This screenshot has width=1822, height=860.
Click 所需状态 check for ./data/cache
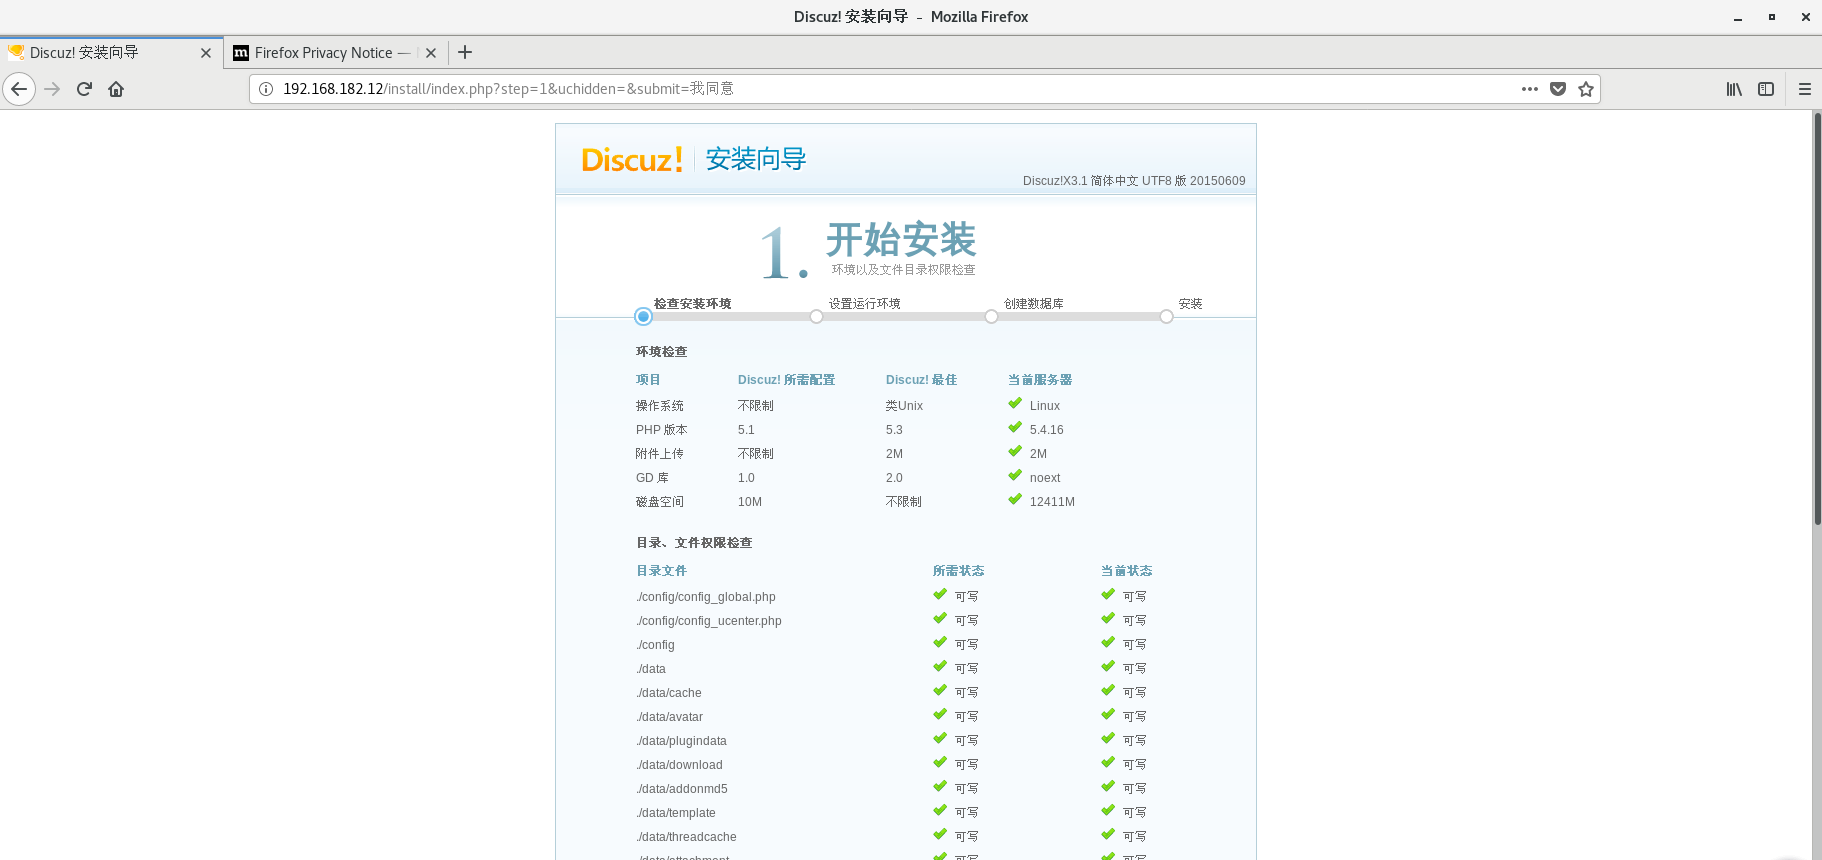click(940, 691)
